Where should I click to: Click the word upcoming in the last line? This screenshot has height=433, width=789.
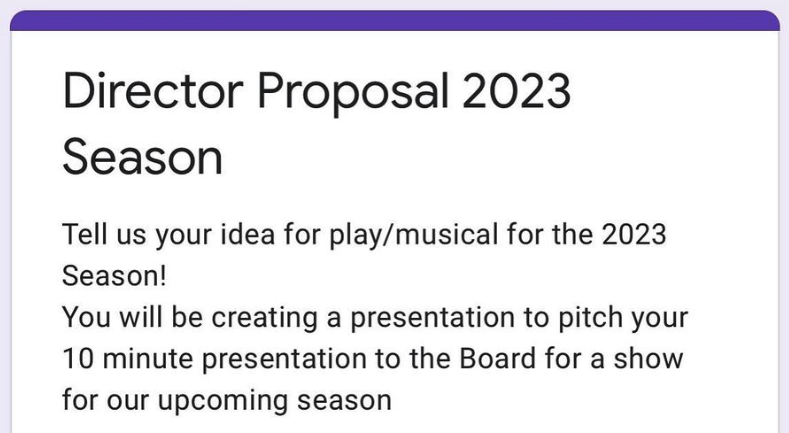(222, 402)
